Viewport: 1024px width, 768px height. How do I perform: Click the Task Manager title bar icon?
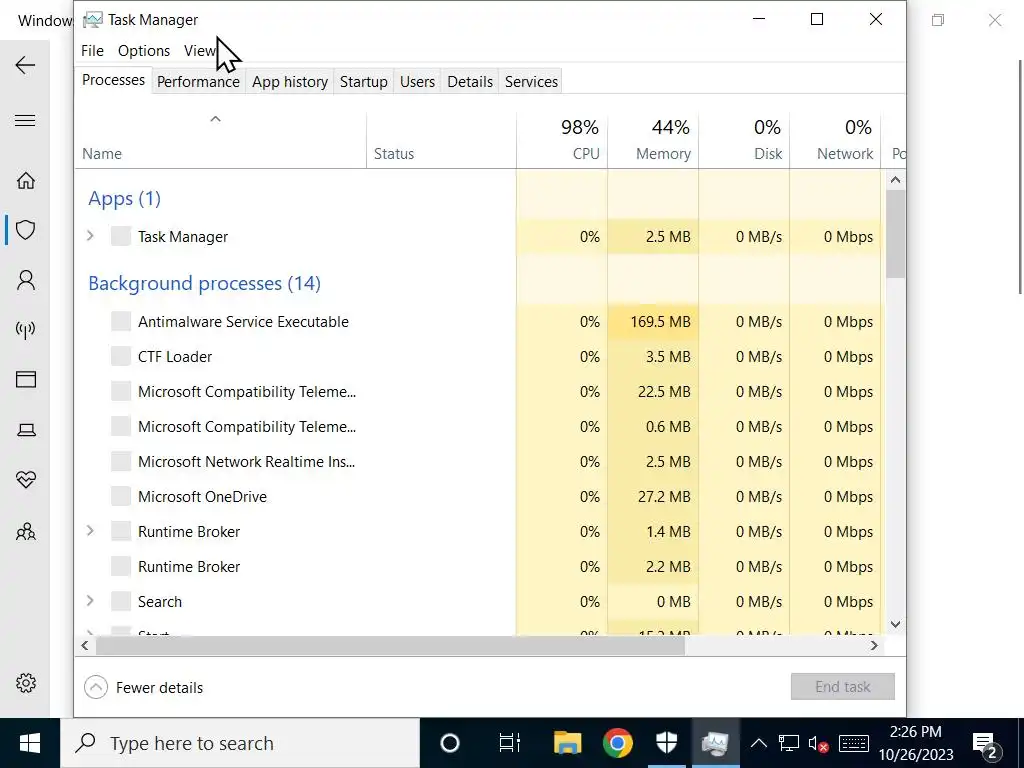pyautogui.click(x=93, y=20)
